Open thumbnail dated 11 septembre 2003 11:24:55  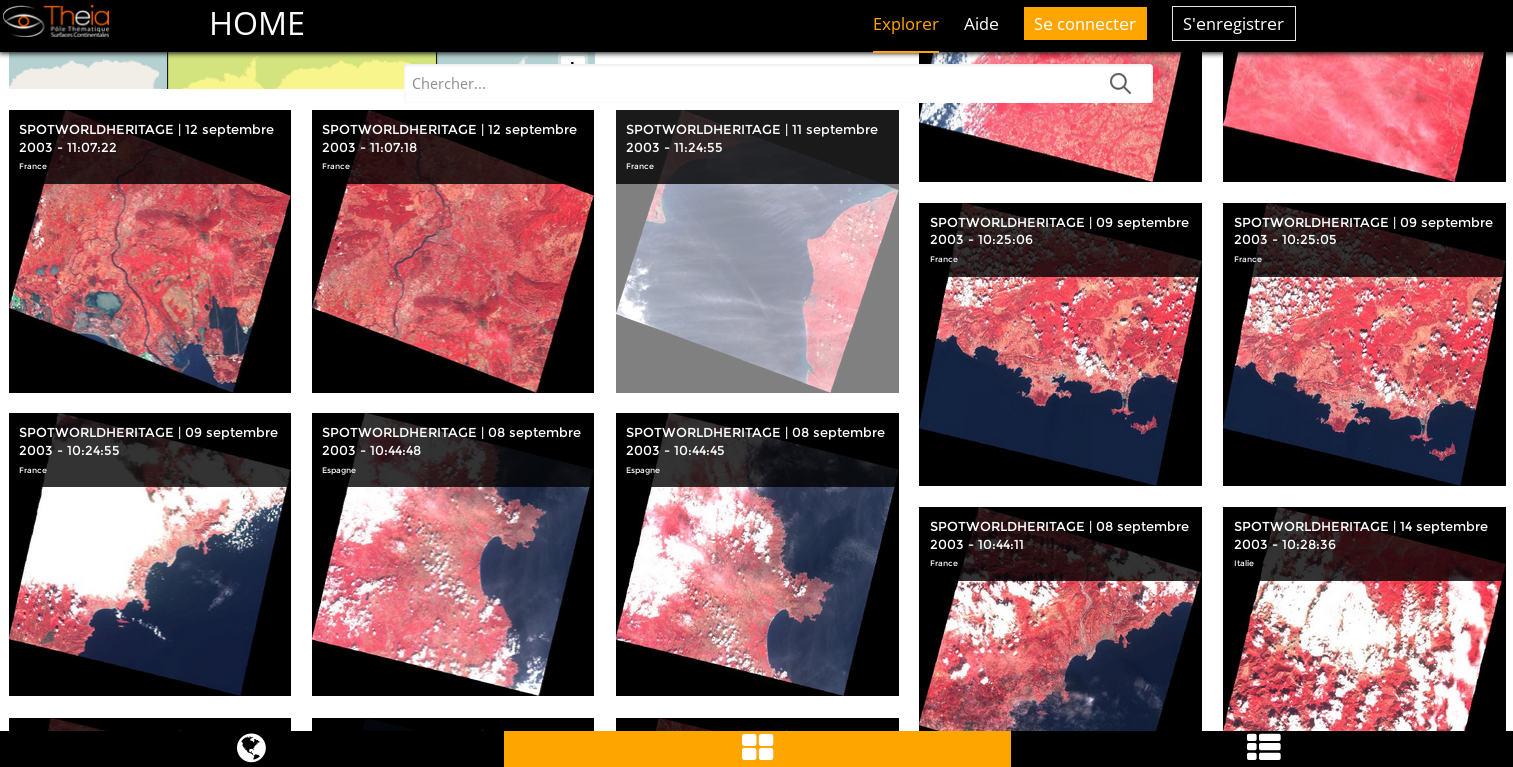coord(757,251)
